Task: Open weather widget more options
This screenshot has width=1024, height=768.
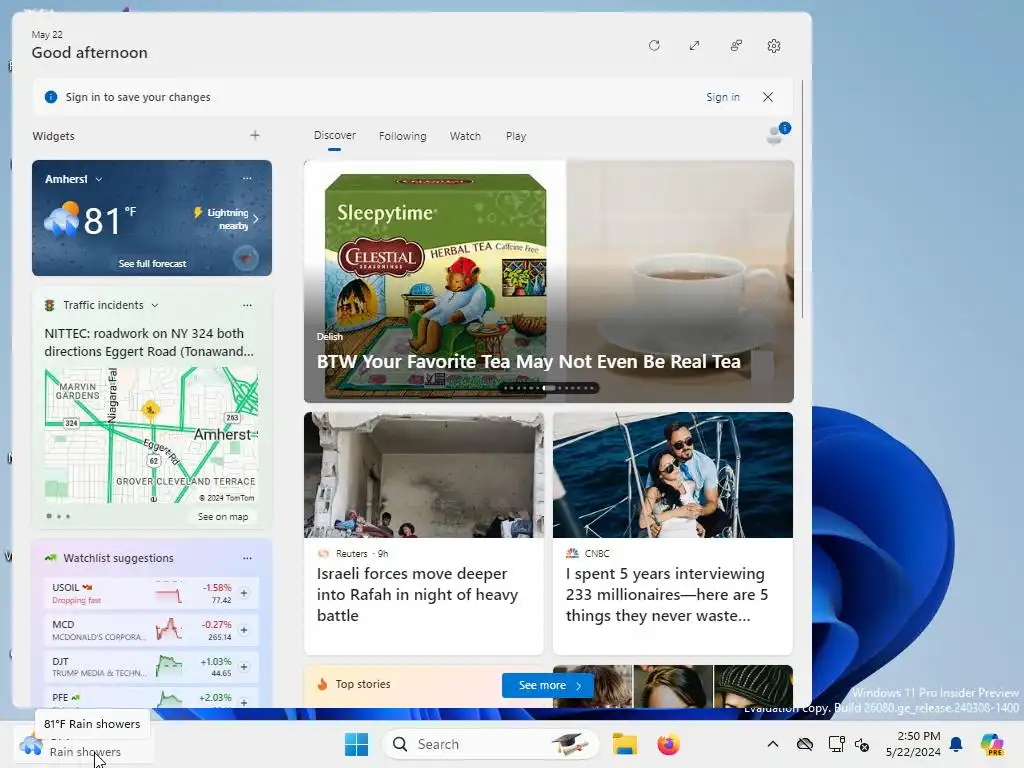Action: point(247,178)
